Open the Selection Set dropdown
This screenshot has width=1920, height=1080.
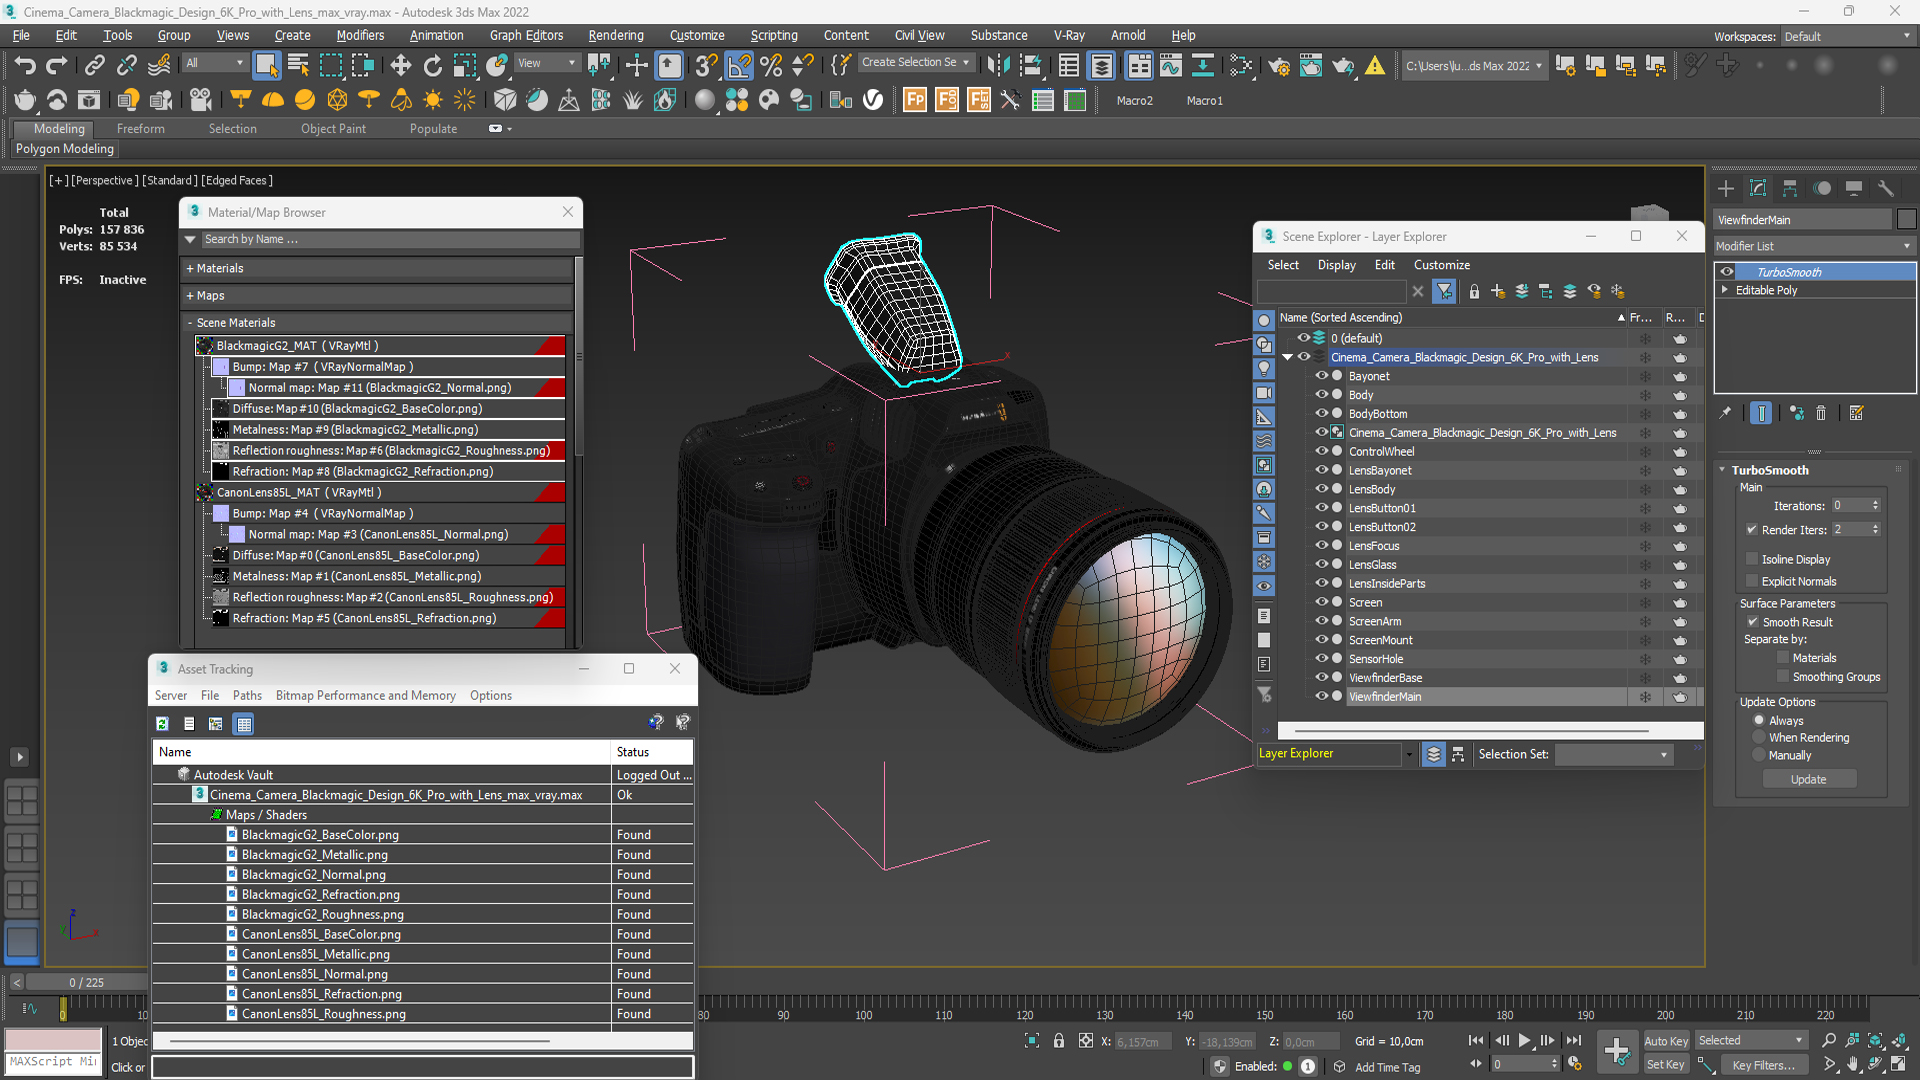[x=1614, y=755]
